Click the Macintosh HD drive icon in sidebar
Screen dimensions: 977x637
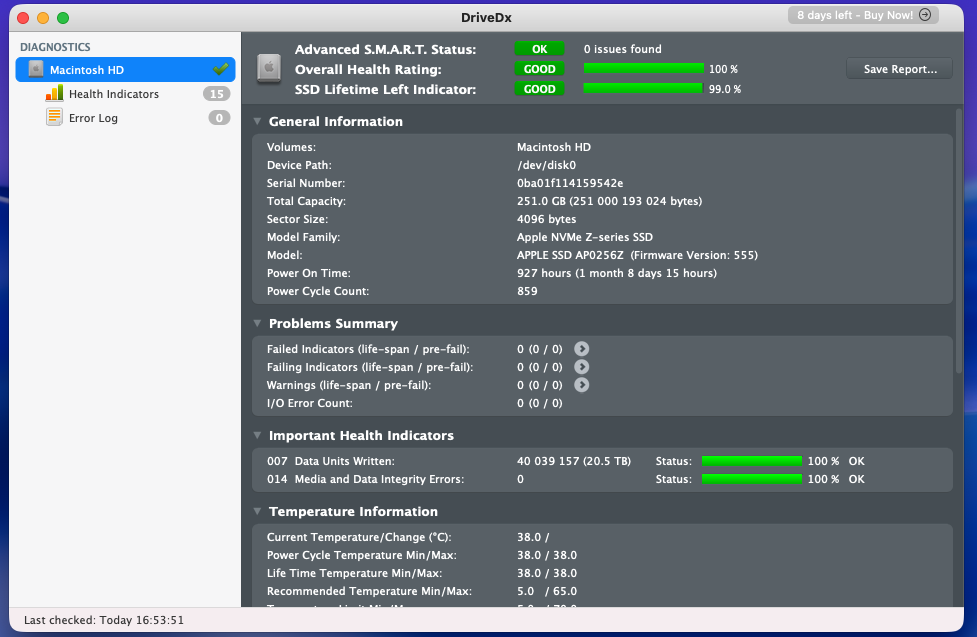(x=36, y=69)
